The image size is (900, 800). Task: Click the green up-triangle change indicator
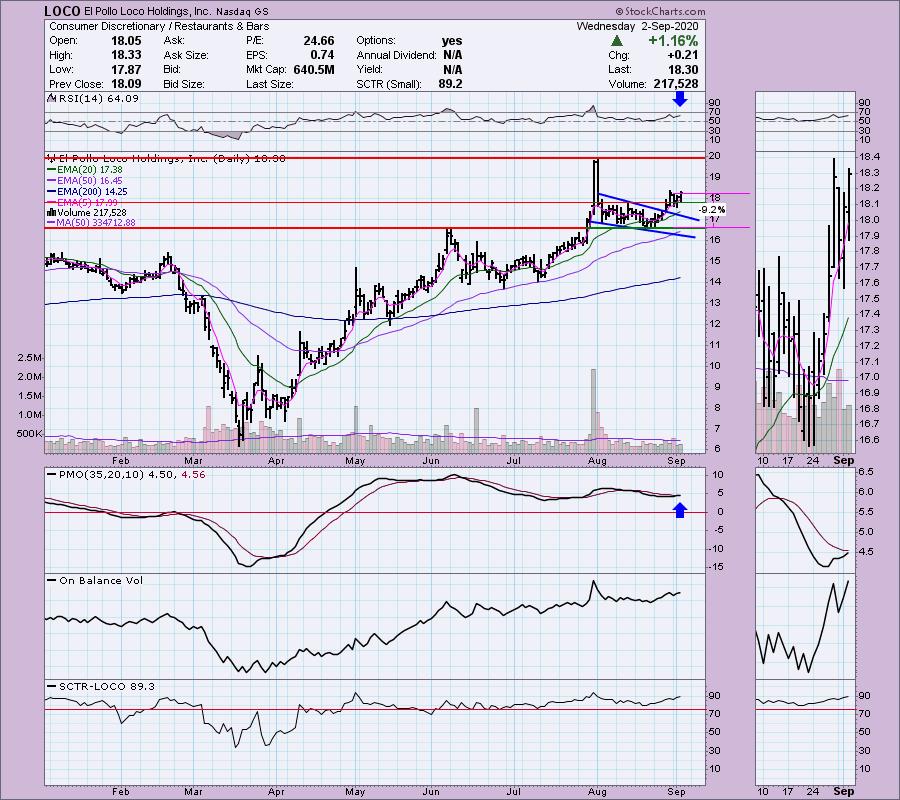coord(616,41)
